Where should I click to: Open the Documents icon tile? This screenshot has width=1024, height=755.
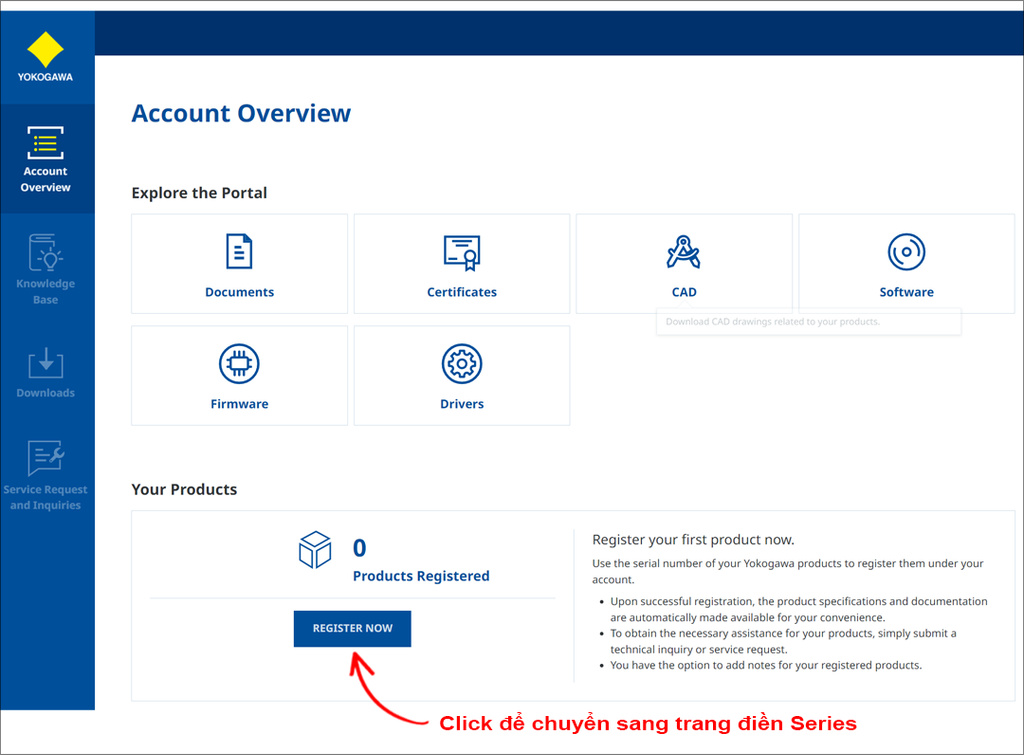click(x=239, y=251)
